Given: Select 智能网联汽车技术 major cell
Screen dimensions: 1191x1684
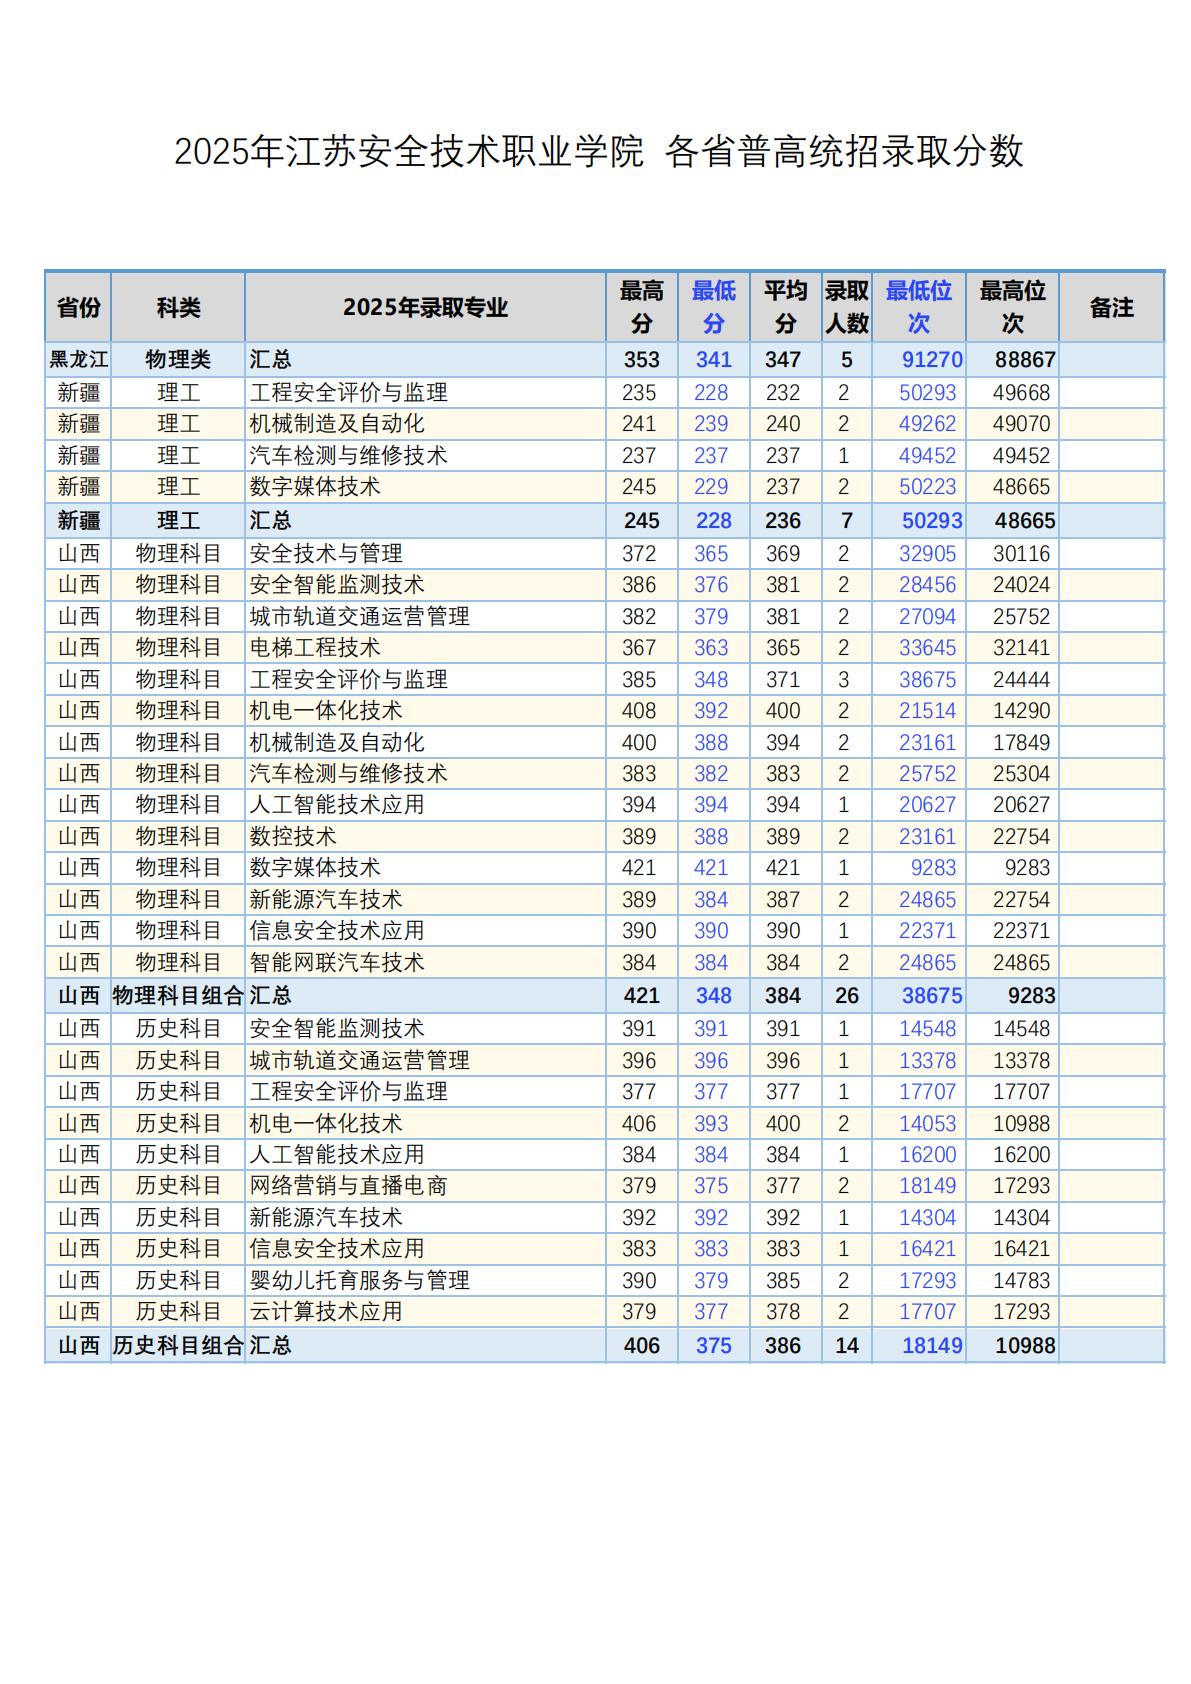Looking at the screenshot, I should pyautogui.click(x=337, y=963).
